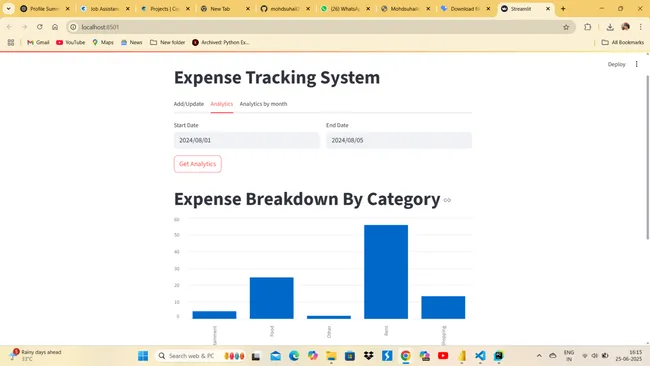Bookmark this page with the star icon
650x366 pixels.
tap(566, 27)
